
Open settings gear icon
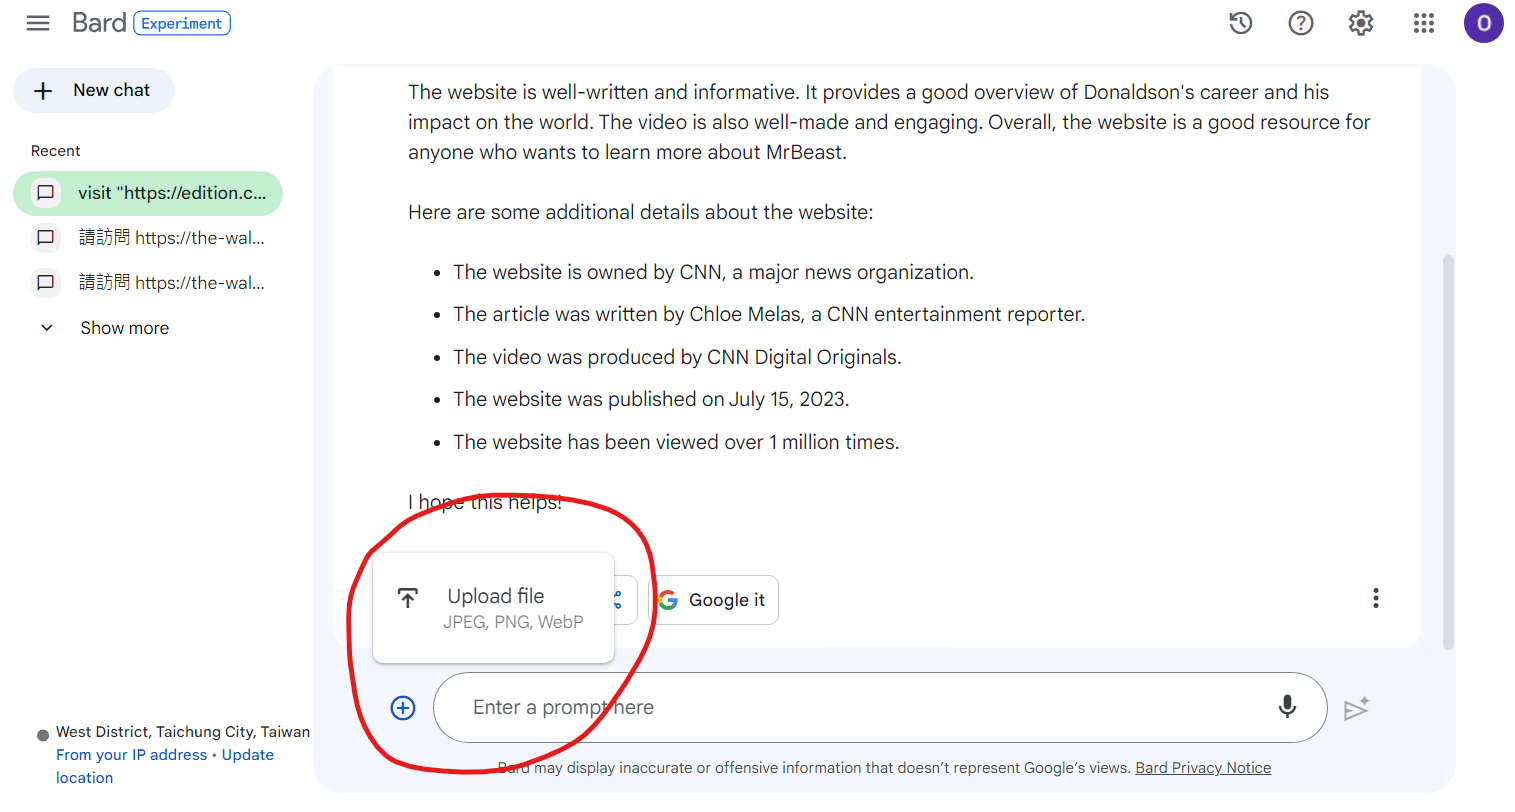1361,23
